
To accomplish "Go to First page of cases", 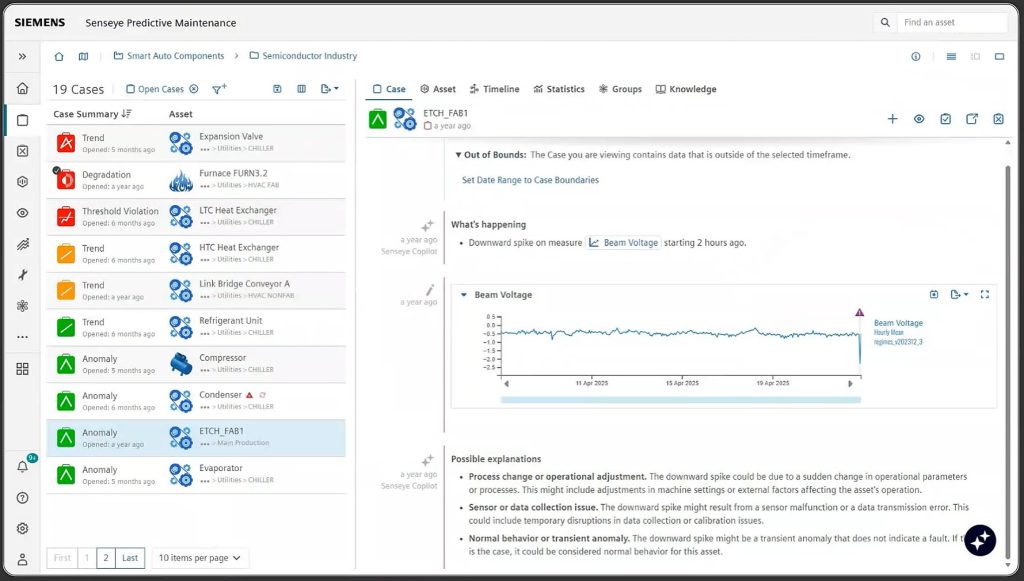I will tap(62, 558).
